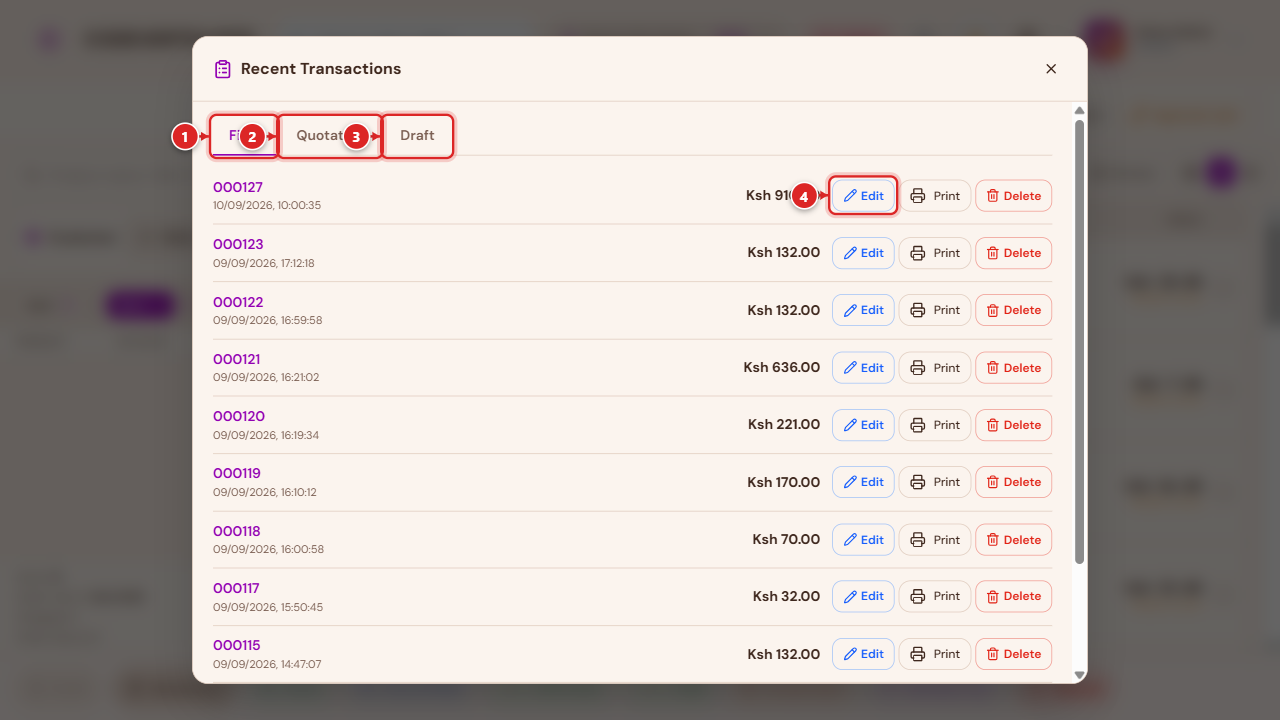Edit transaction 000120
1280x720 pixels.
click(863, 425)
